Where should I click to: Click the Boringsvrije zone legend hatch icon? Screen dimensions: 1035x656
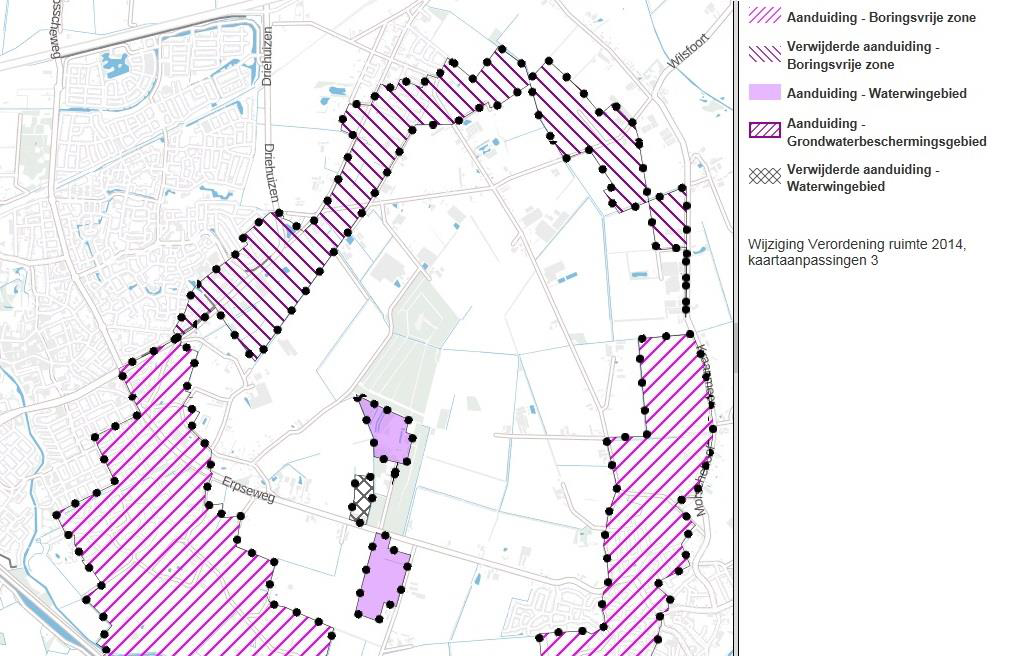765,16
